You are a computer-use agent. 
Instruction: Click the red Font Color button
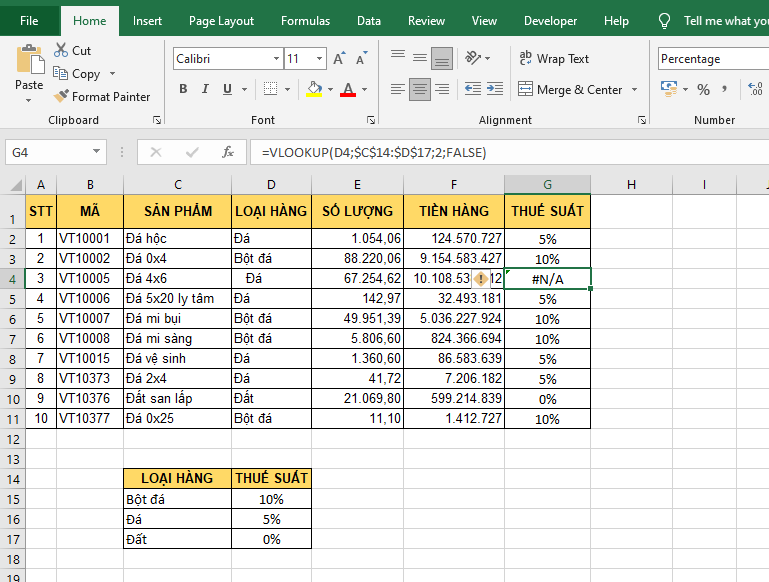[347, 90]
